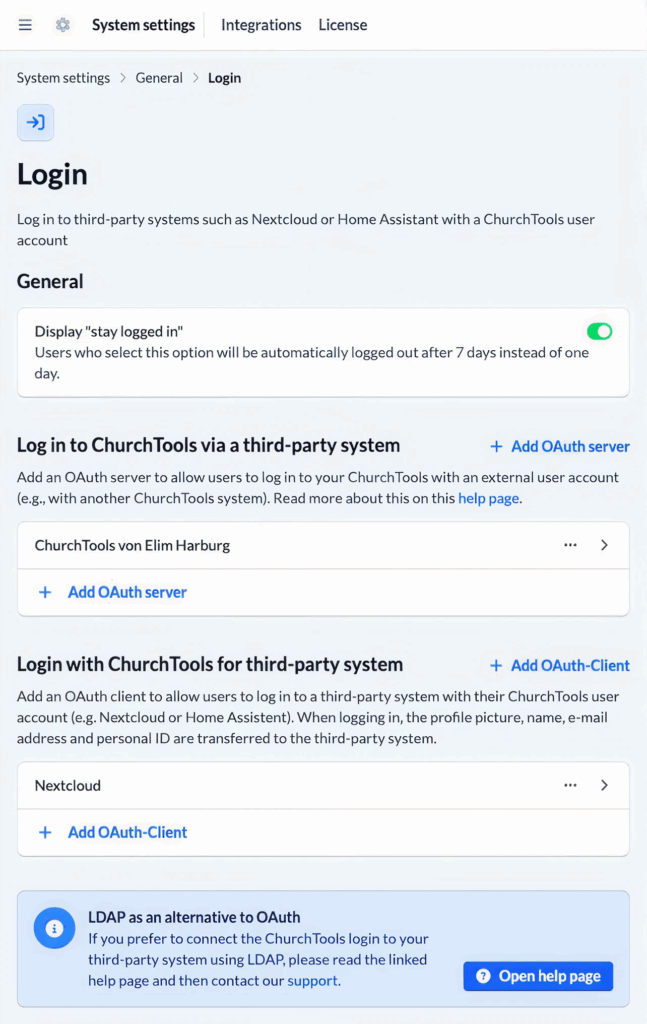Click the login arrow icon badge
Viewport: 647px width, 1024px height.
tap(36, 123)
